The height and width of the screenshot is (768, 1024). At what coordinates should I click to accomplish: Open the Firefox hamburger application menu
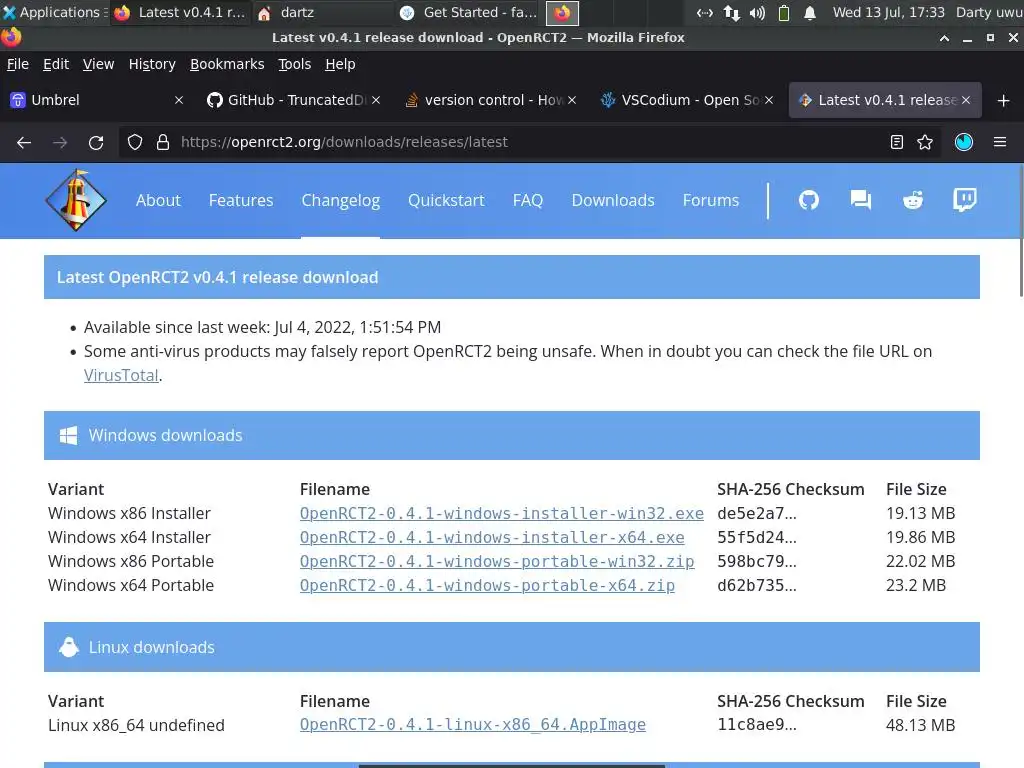click(1000, 142)
